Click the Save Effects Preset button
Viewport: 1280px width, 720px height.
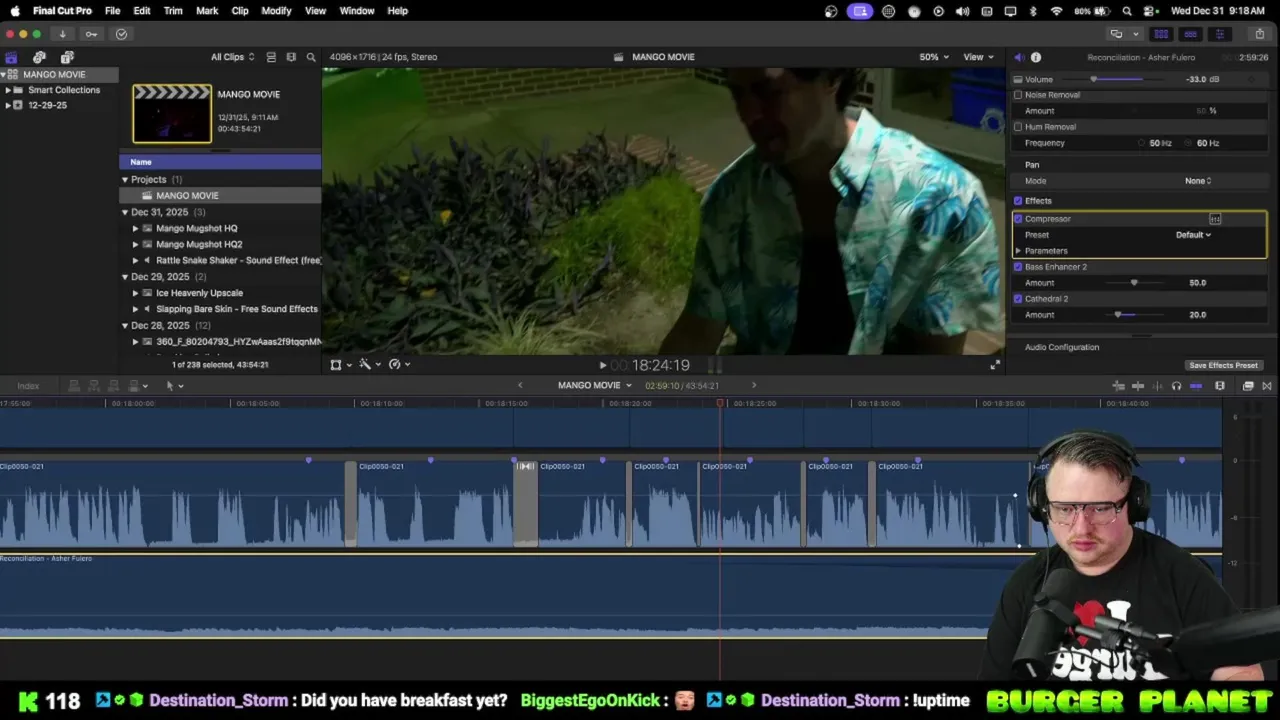tap(1223, 366)
